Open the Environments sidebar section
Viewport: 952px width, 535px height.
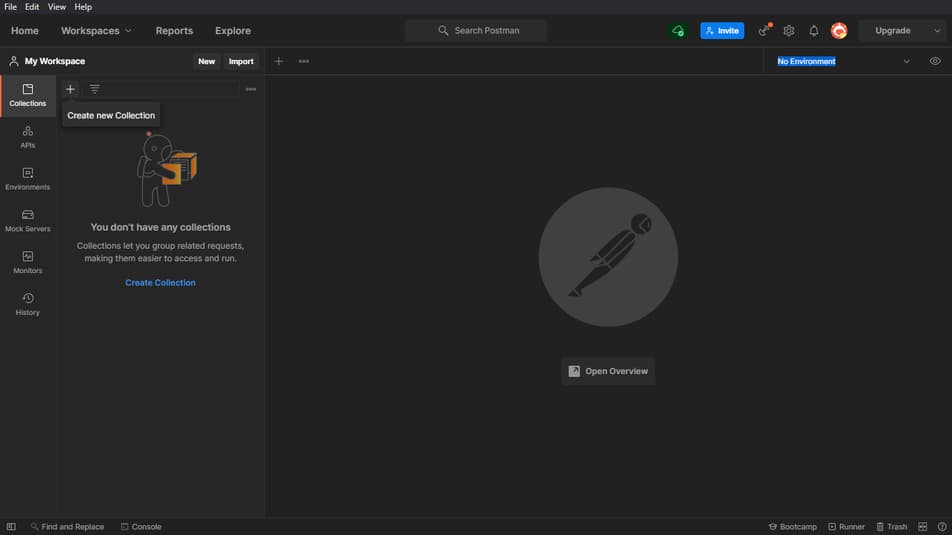27,179
